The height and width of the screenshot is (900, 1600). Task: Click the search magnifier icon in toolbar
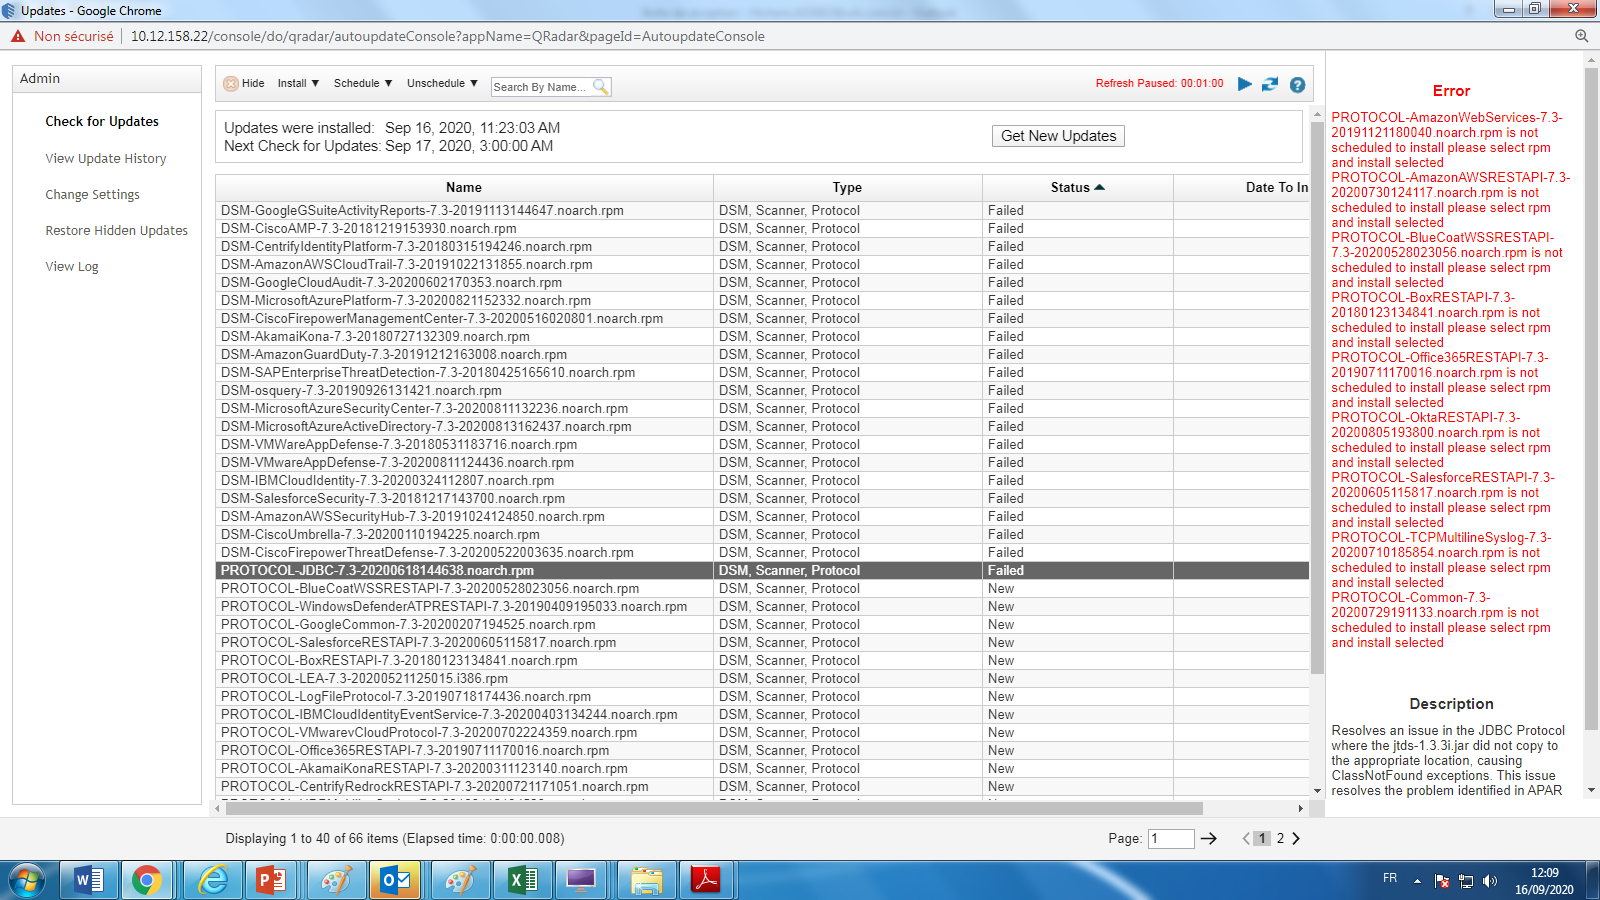click(601, 87)
